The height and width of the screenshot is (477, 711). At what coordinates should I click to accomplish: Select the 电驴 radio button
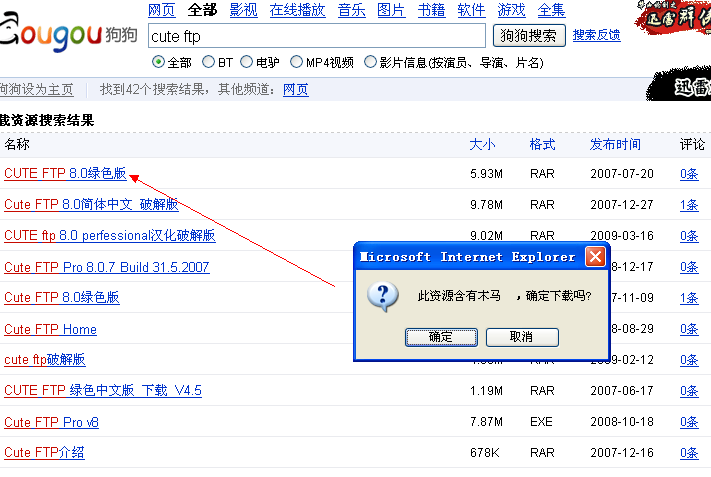246,62
